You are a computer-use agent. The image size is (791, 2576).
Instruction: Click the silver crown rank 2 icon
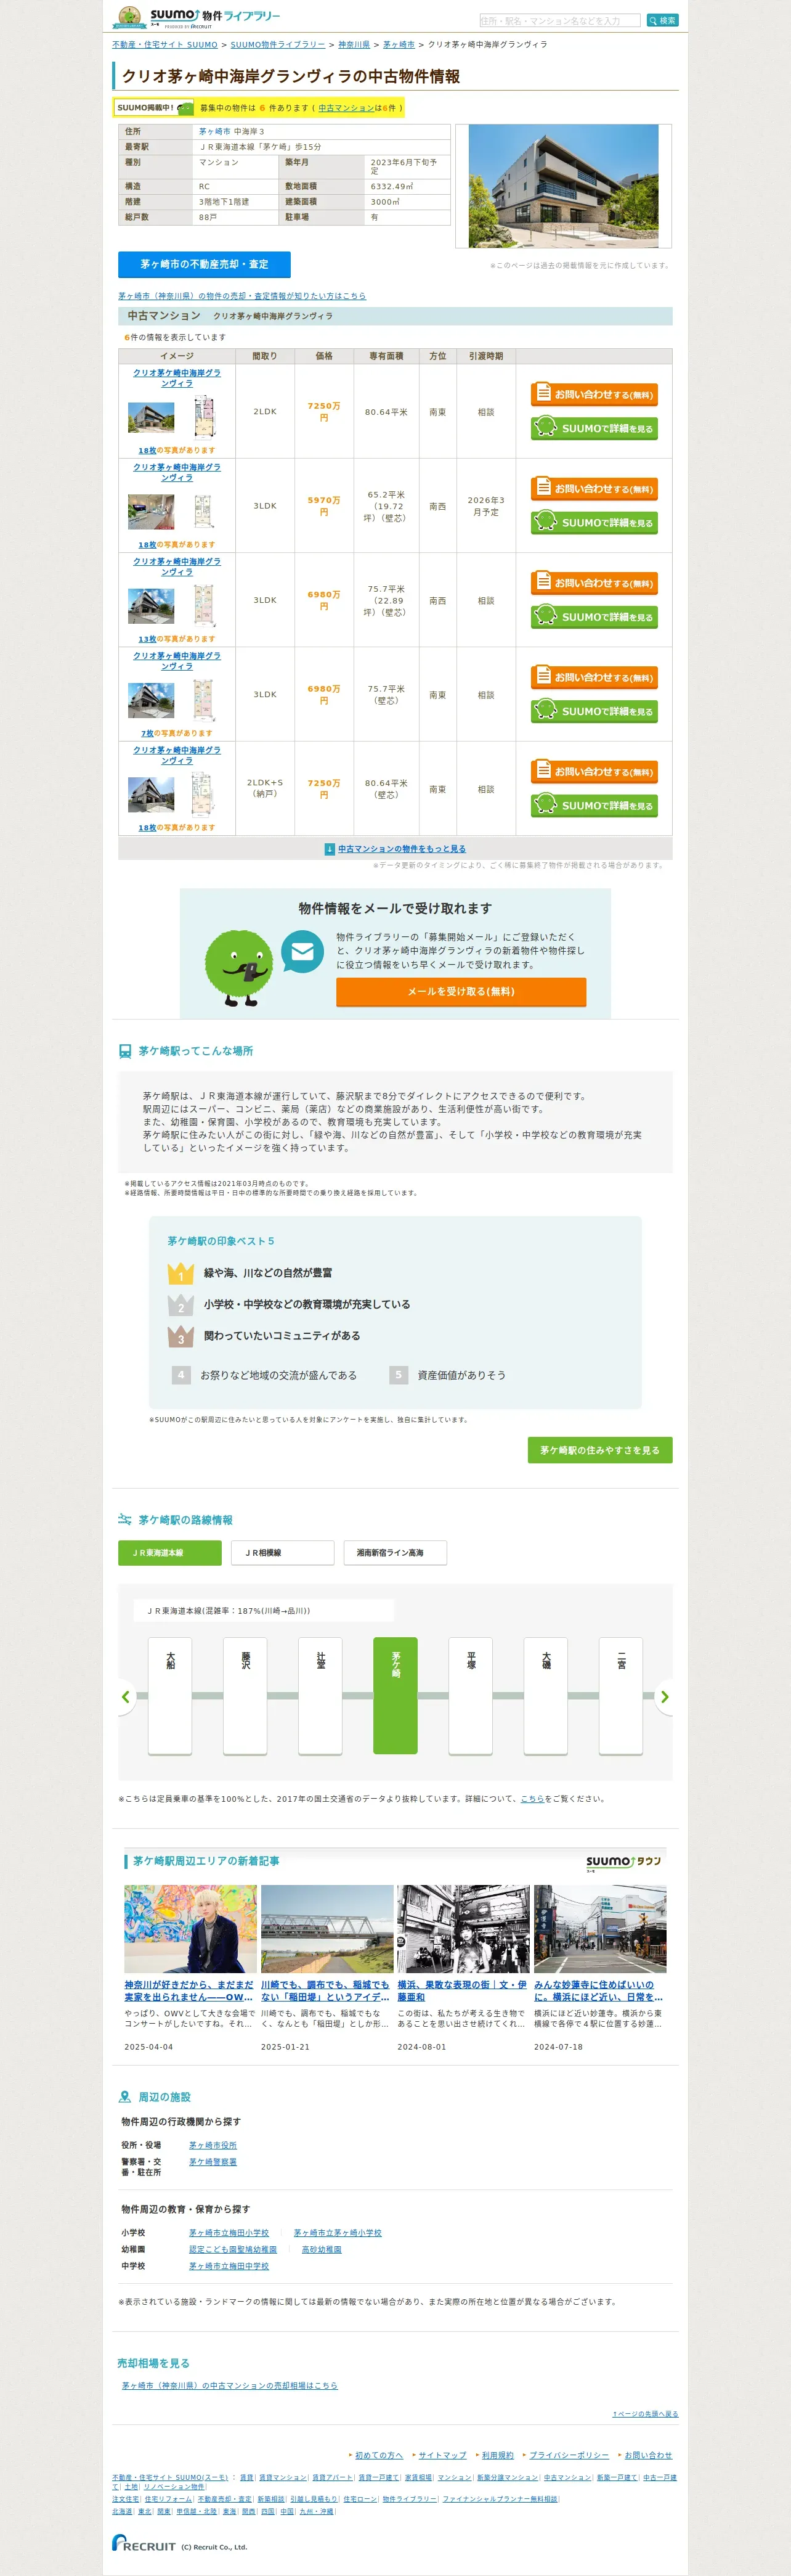[x=181, y=1305]
